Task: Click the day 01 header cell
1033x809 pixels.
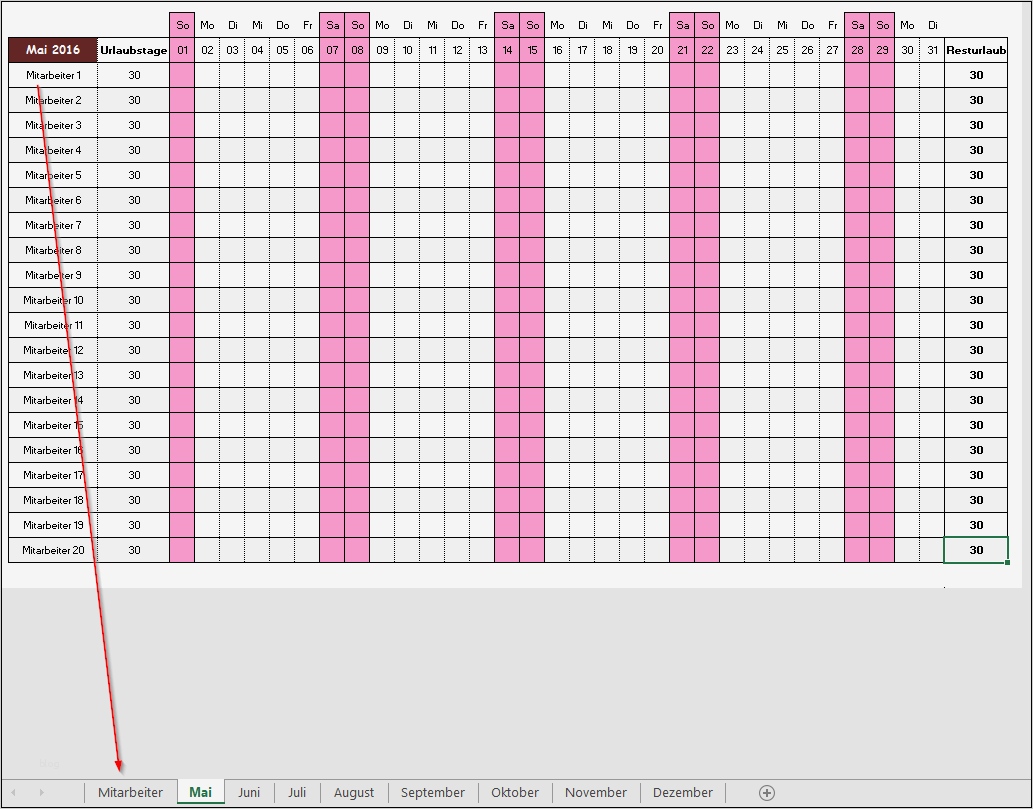Action: point(182,49)
